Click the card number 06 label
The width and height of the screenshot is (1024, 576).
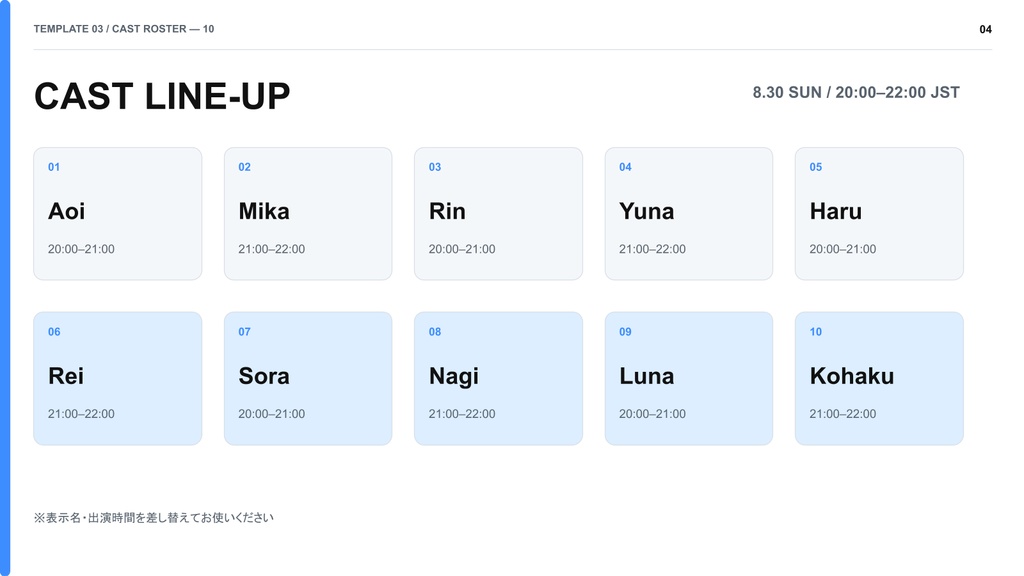54,332
